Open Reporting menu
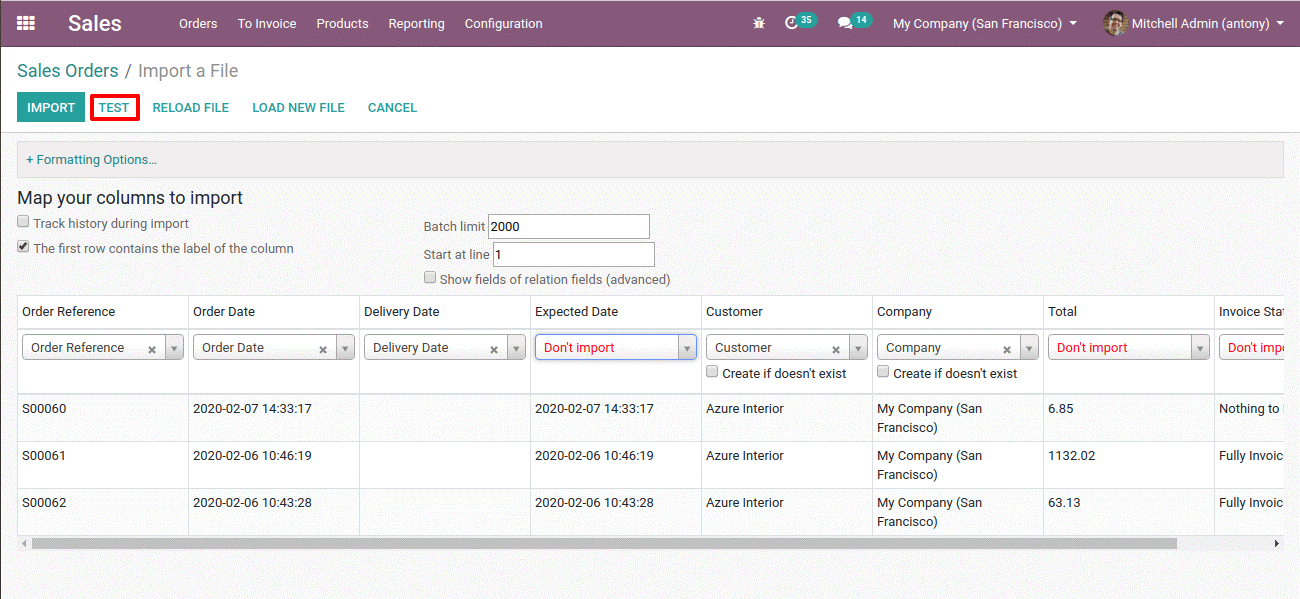The width and height of the screenshot is (1300, 599). [416, 23]
